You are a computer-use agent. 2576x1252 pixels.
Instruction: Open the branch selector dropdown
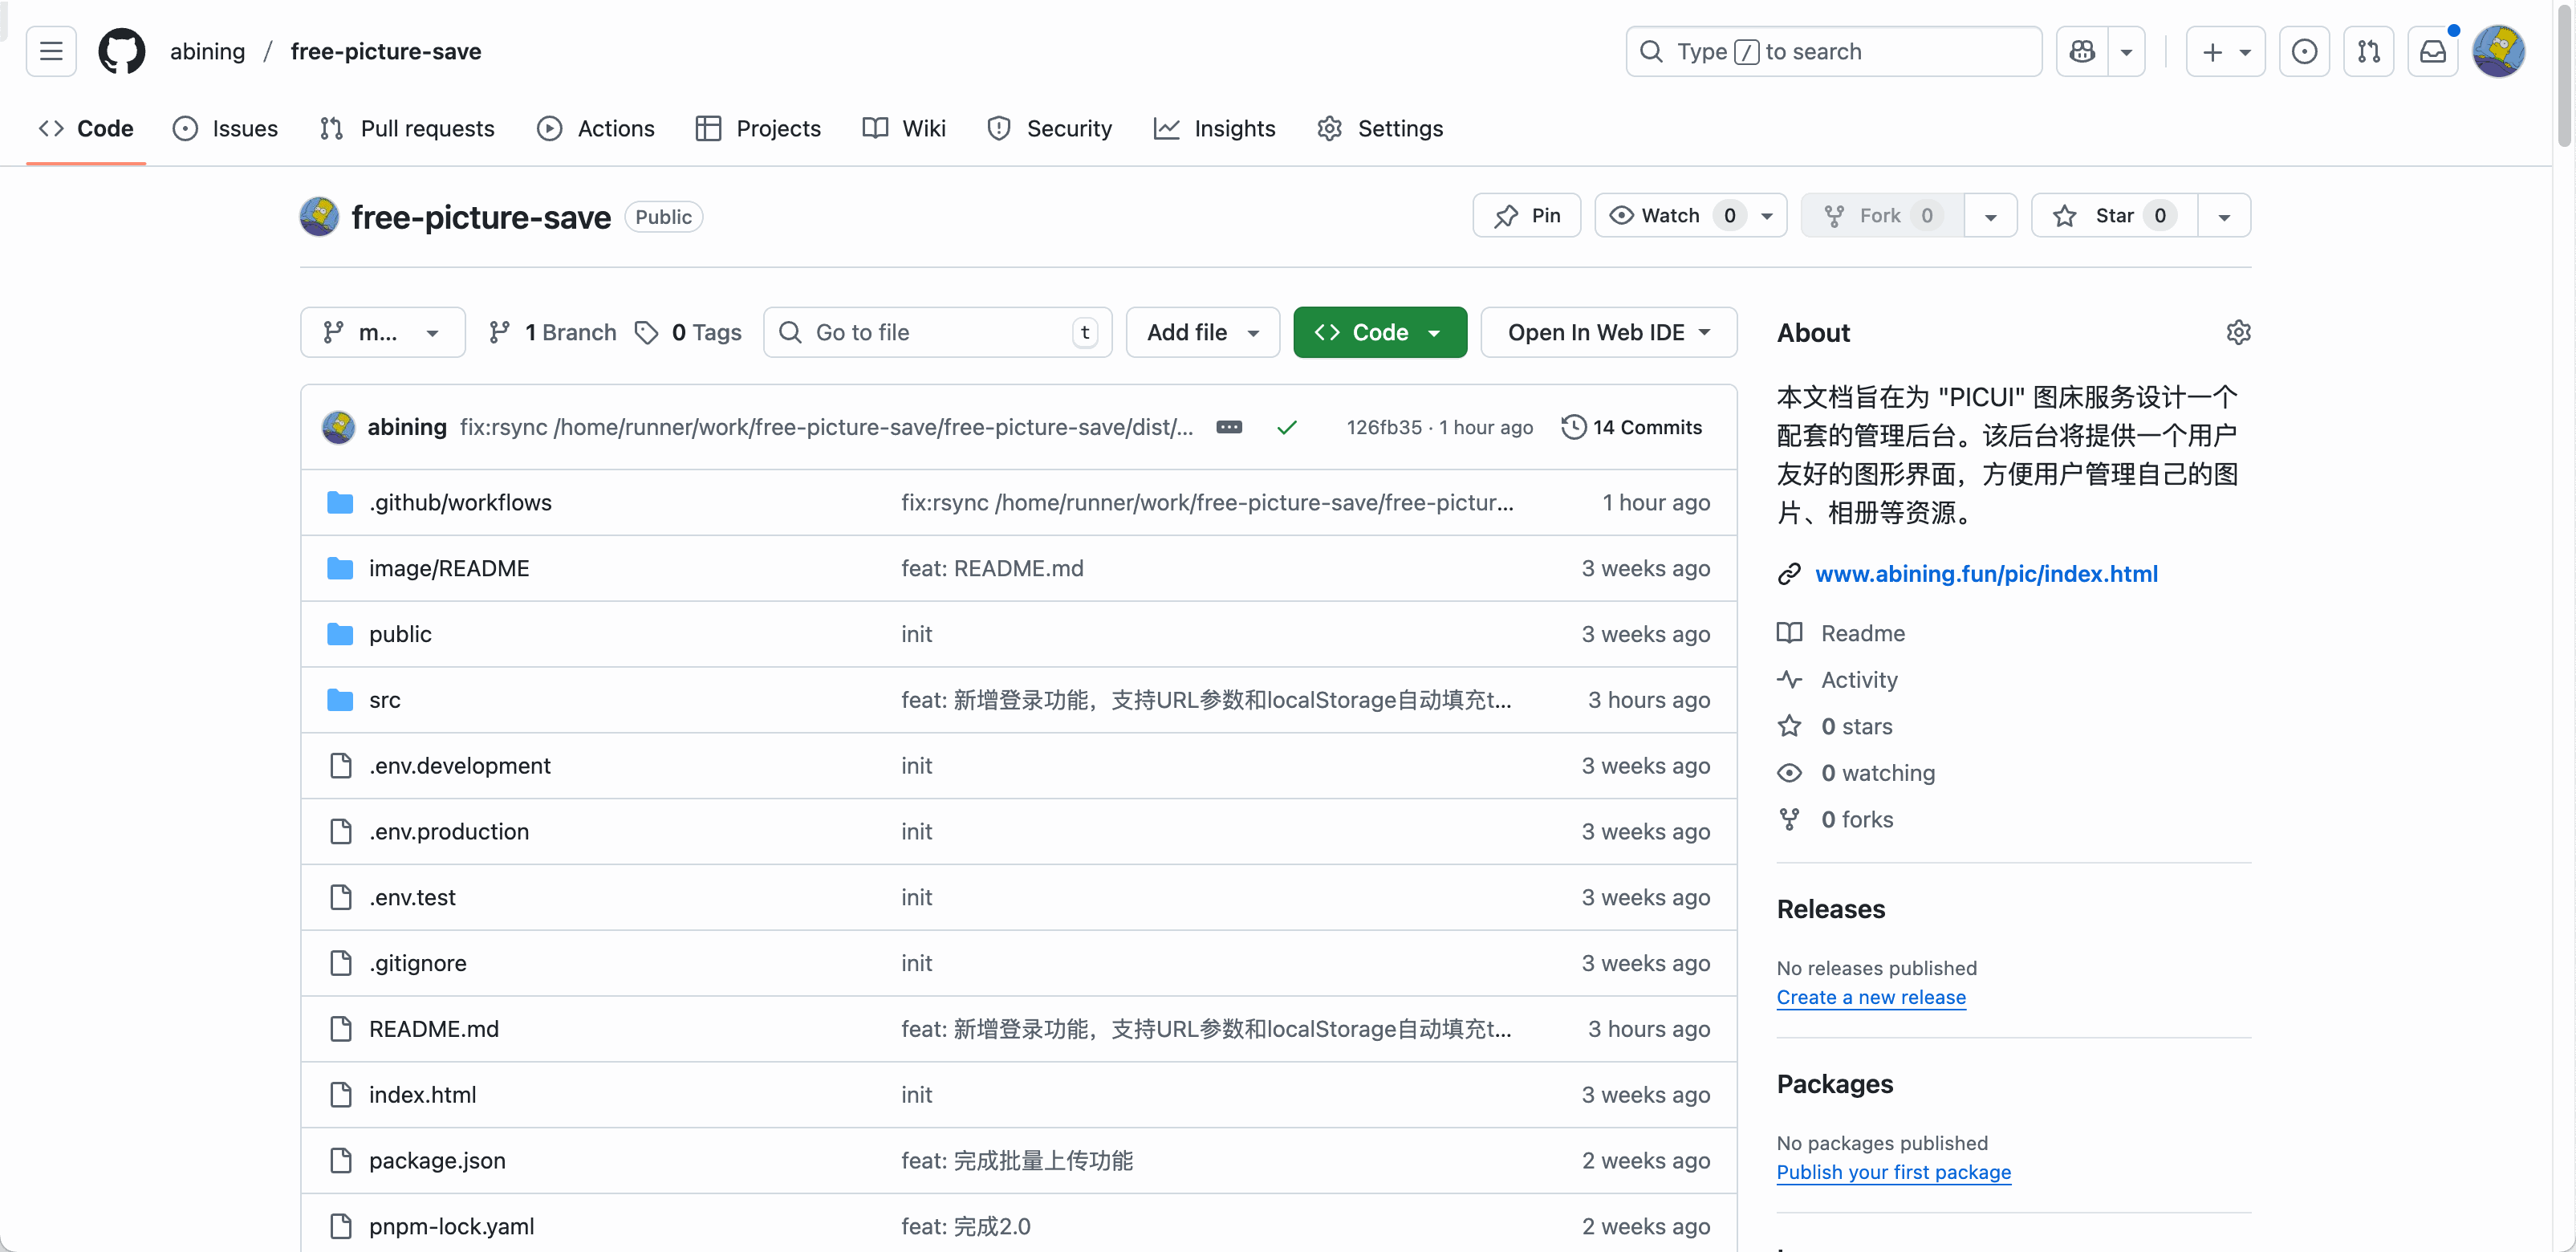tap(382, 332)
